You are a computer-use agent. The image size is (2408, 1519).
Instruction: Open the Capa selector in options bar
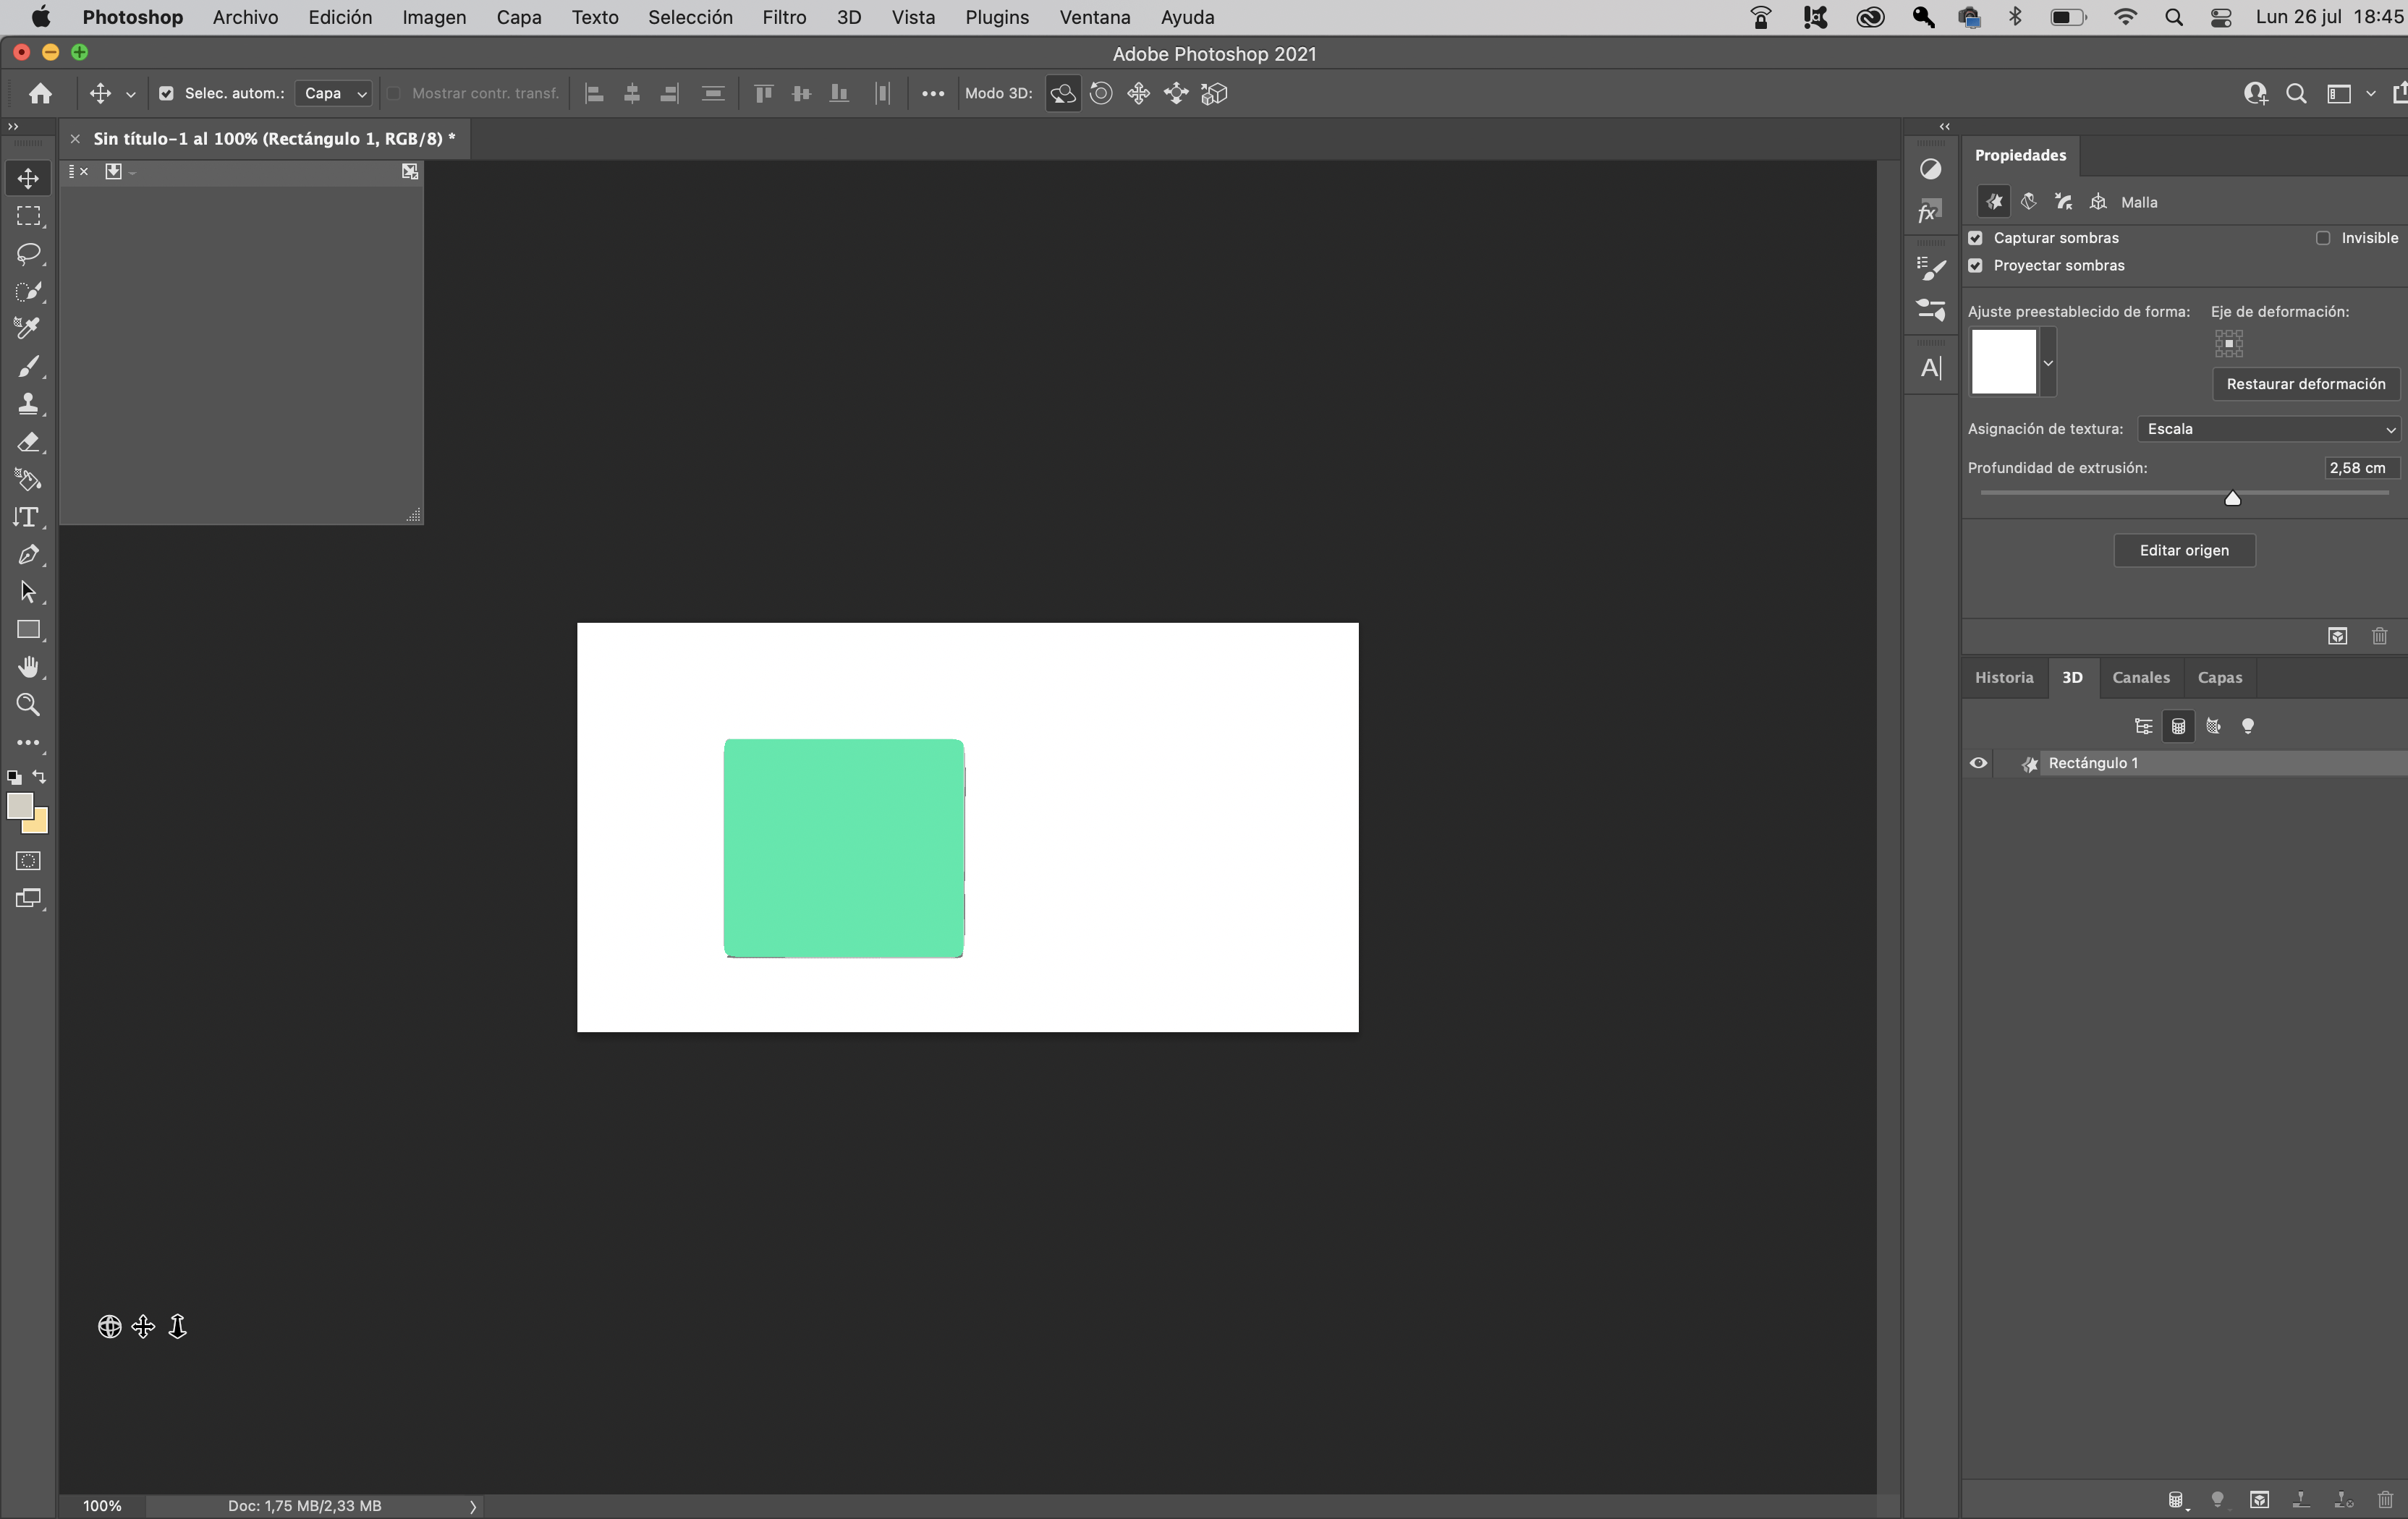click(333, 93)
